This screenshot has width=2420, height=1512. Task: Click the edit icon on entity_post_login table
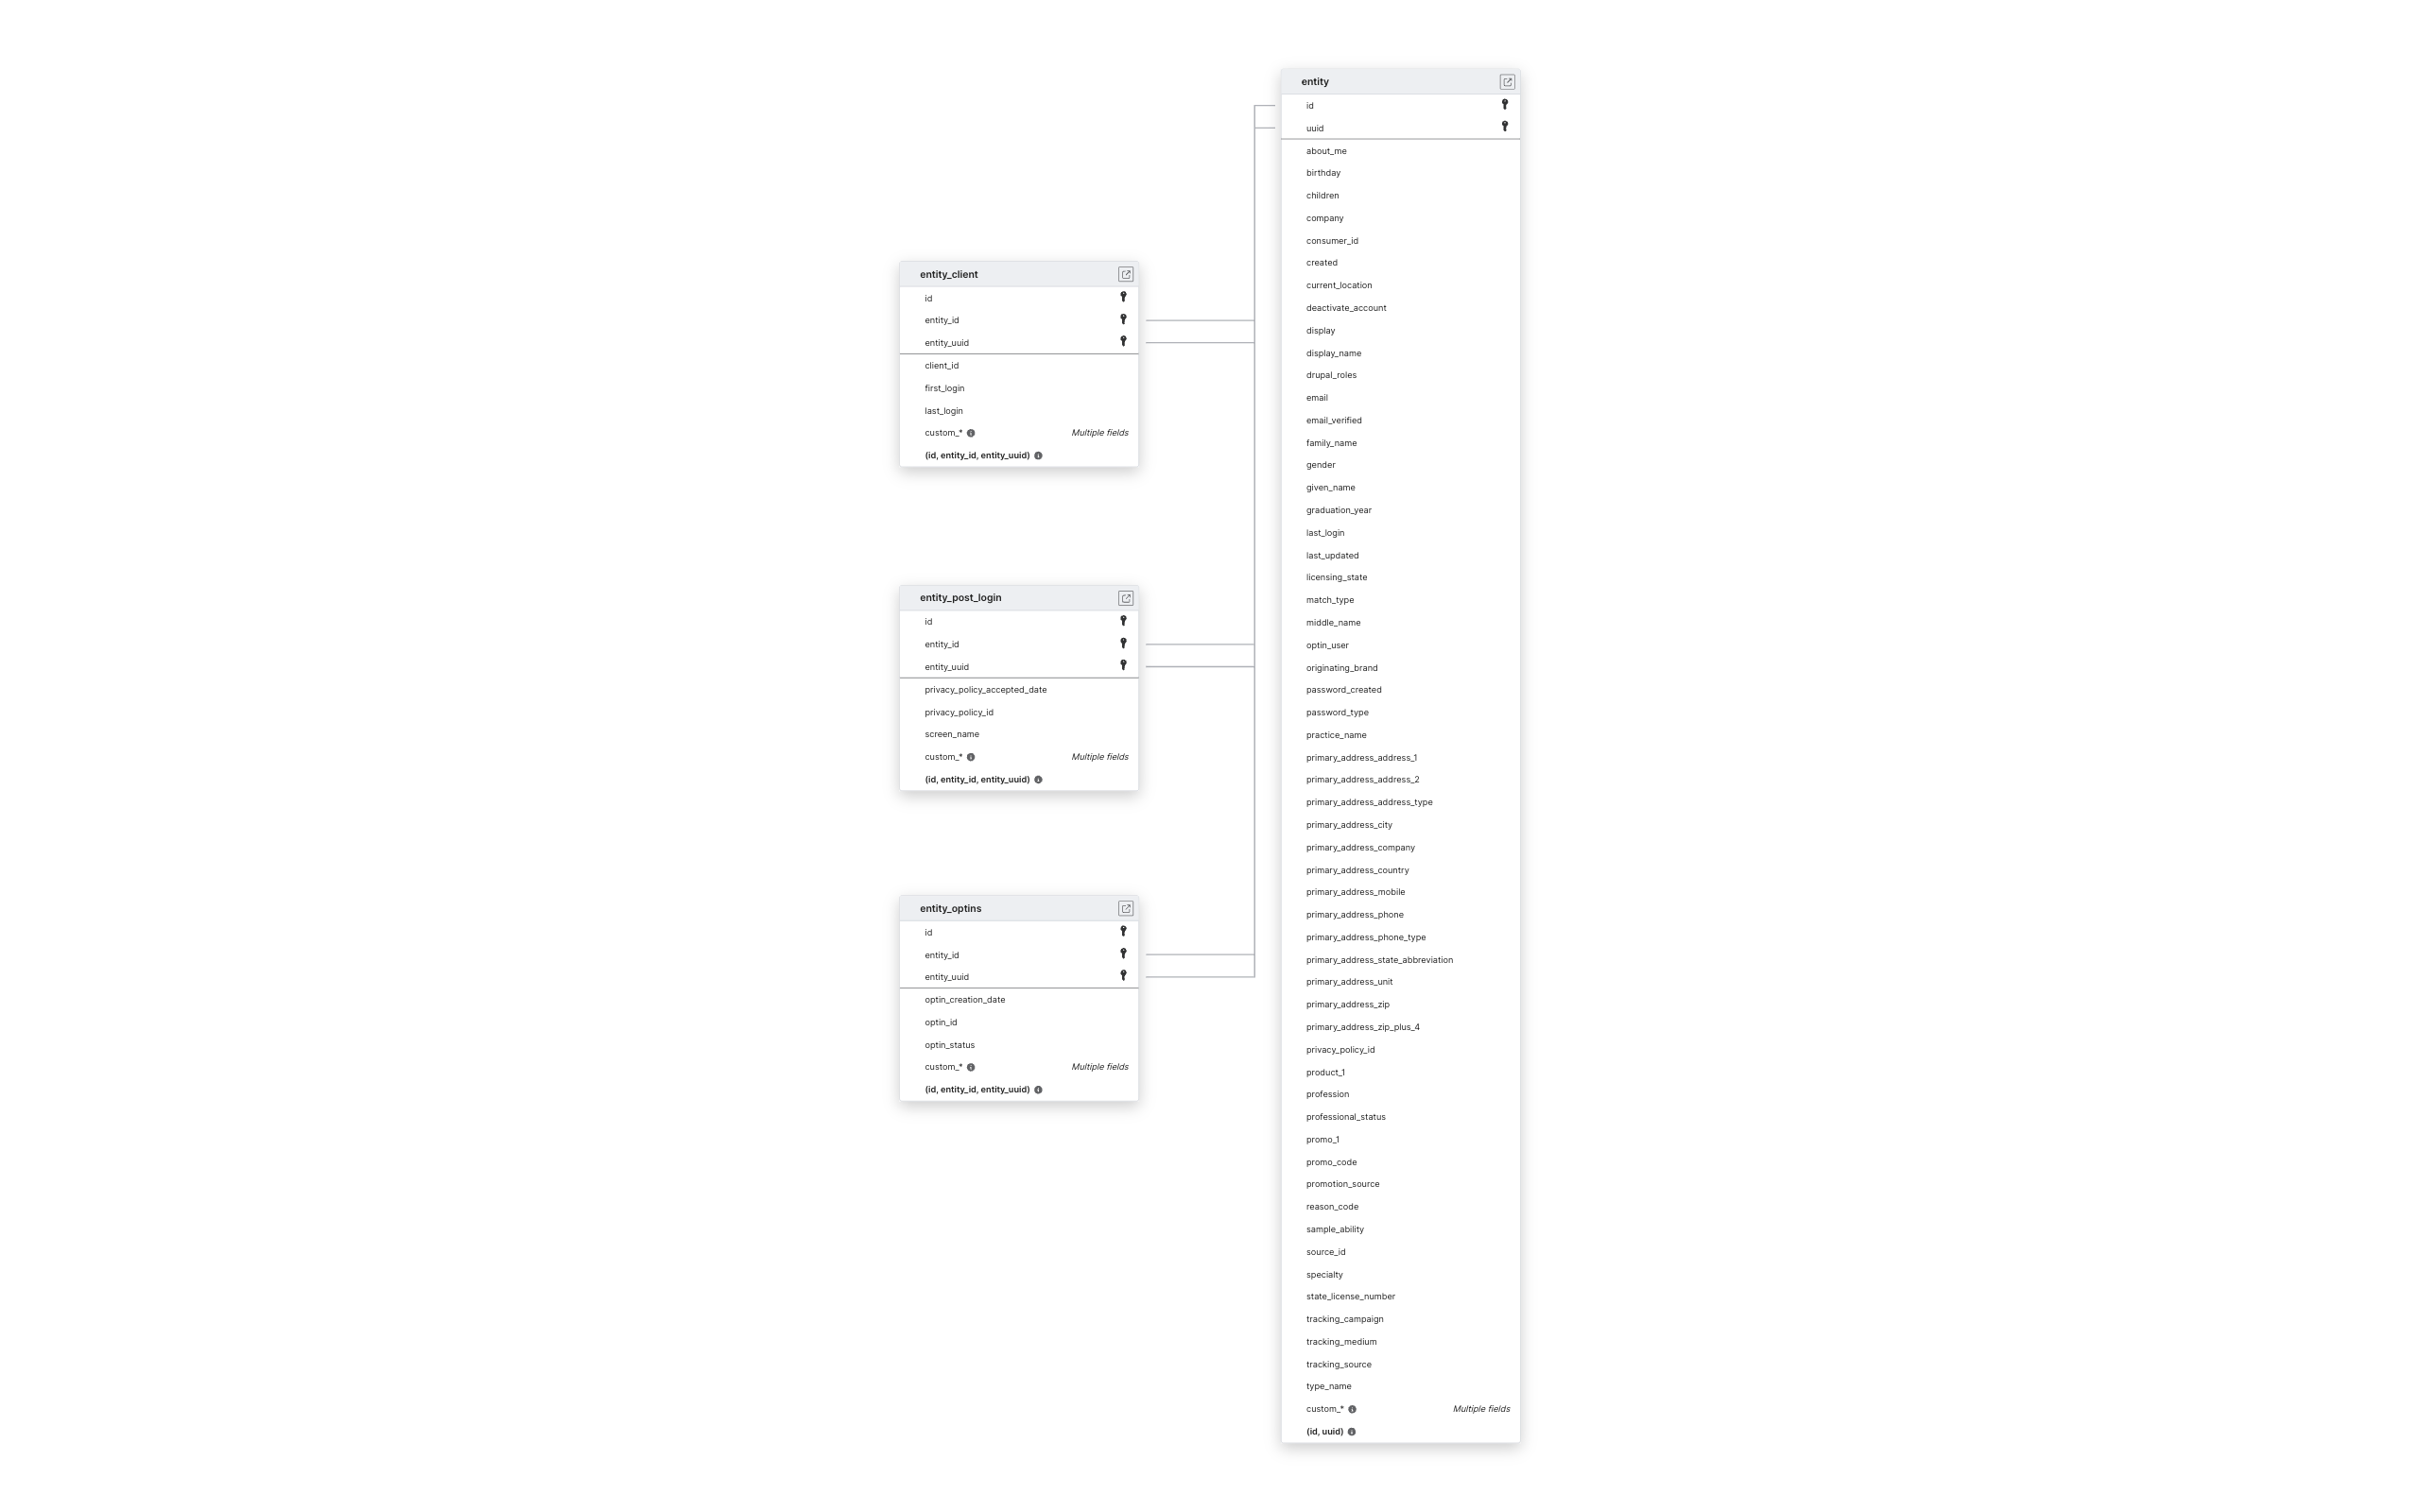(1126, 597)
